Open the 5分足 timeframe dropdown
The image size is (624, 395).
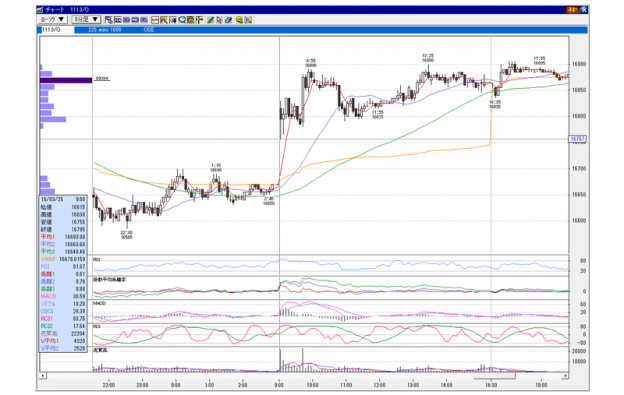(x=86, y=19)
